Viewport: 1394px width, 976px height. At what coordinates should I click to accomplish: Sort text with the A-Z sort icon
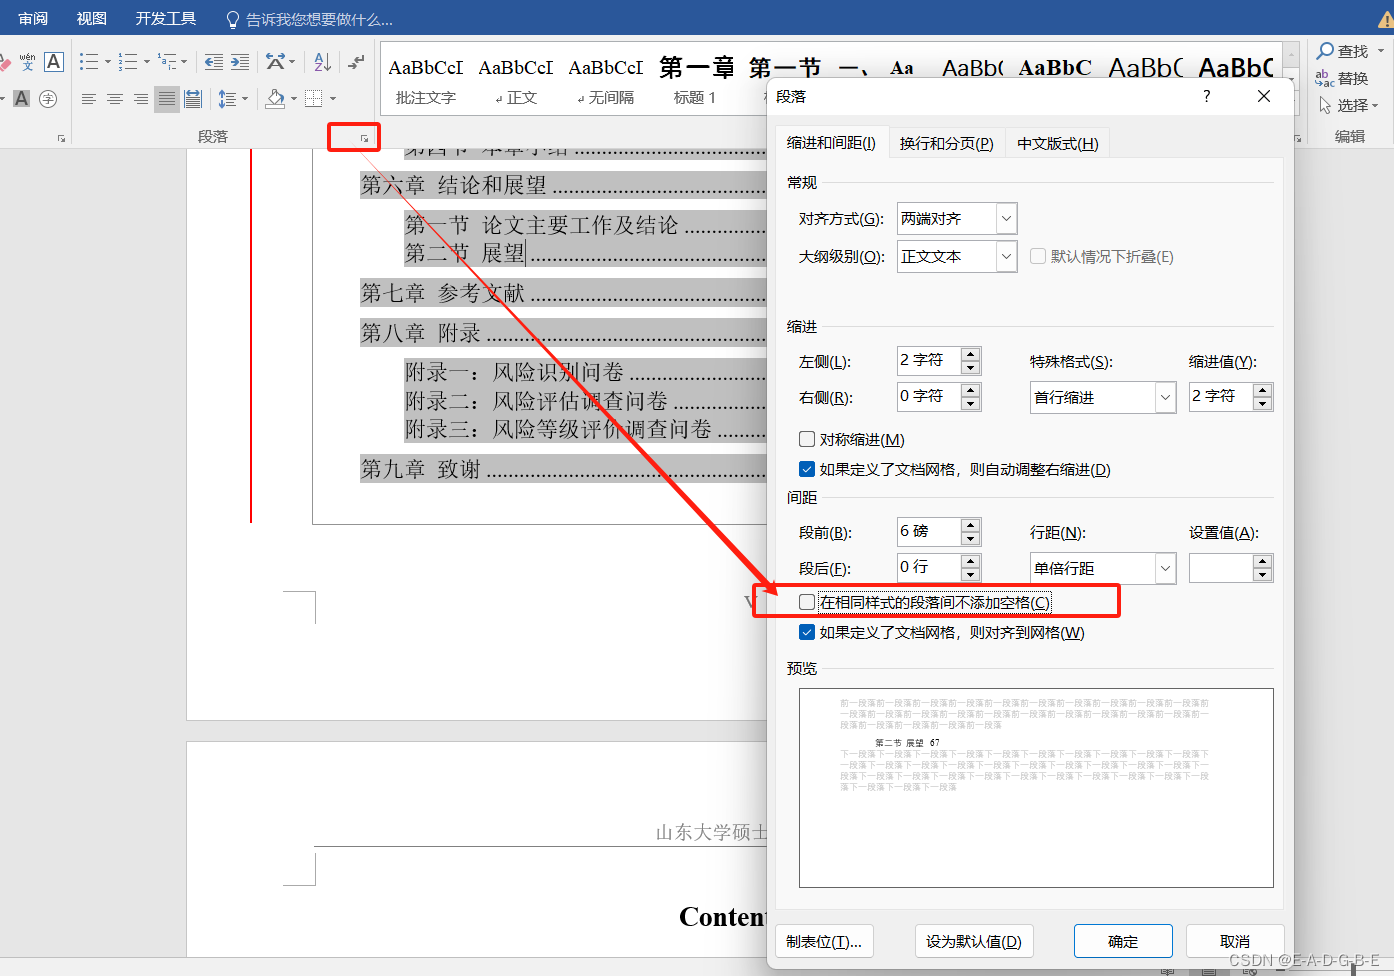322,62
